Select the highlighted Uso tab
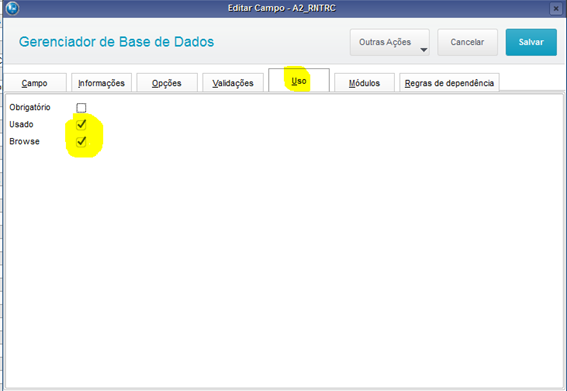 click(x=299, y=80)
